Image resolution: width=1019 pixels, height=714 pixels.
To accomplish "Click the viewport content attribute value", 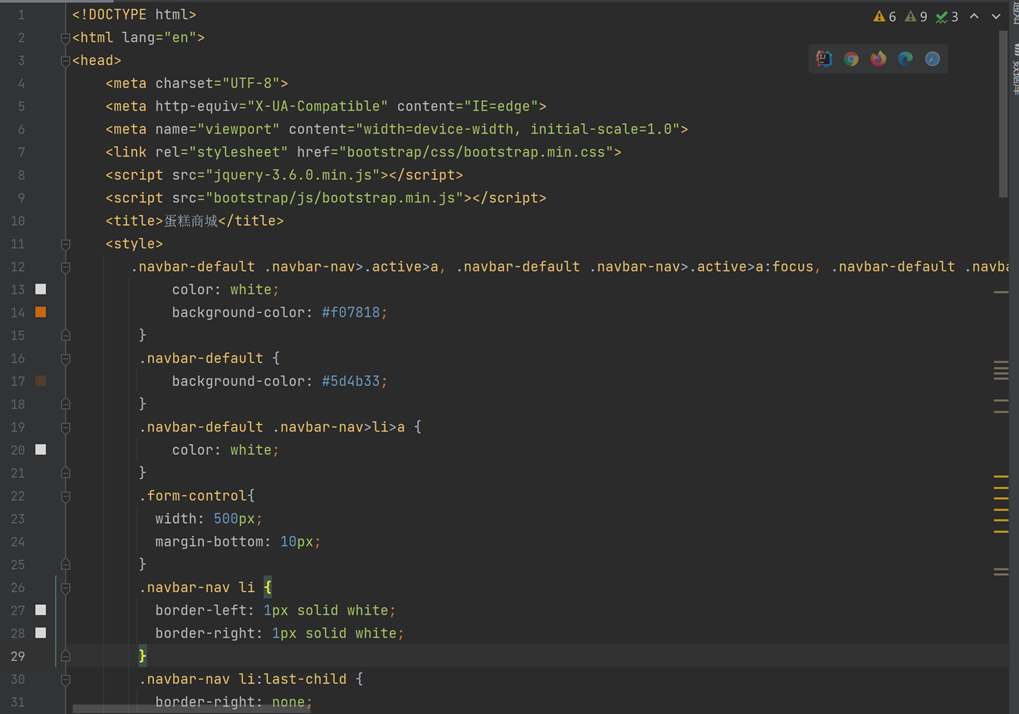I will [518, 129].
